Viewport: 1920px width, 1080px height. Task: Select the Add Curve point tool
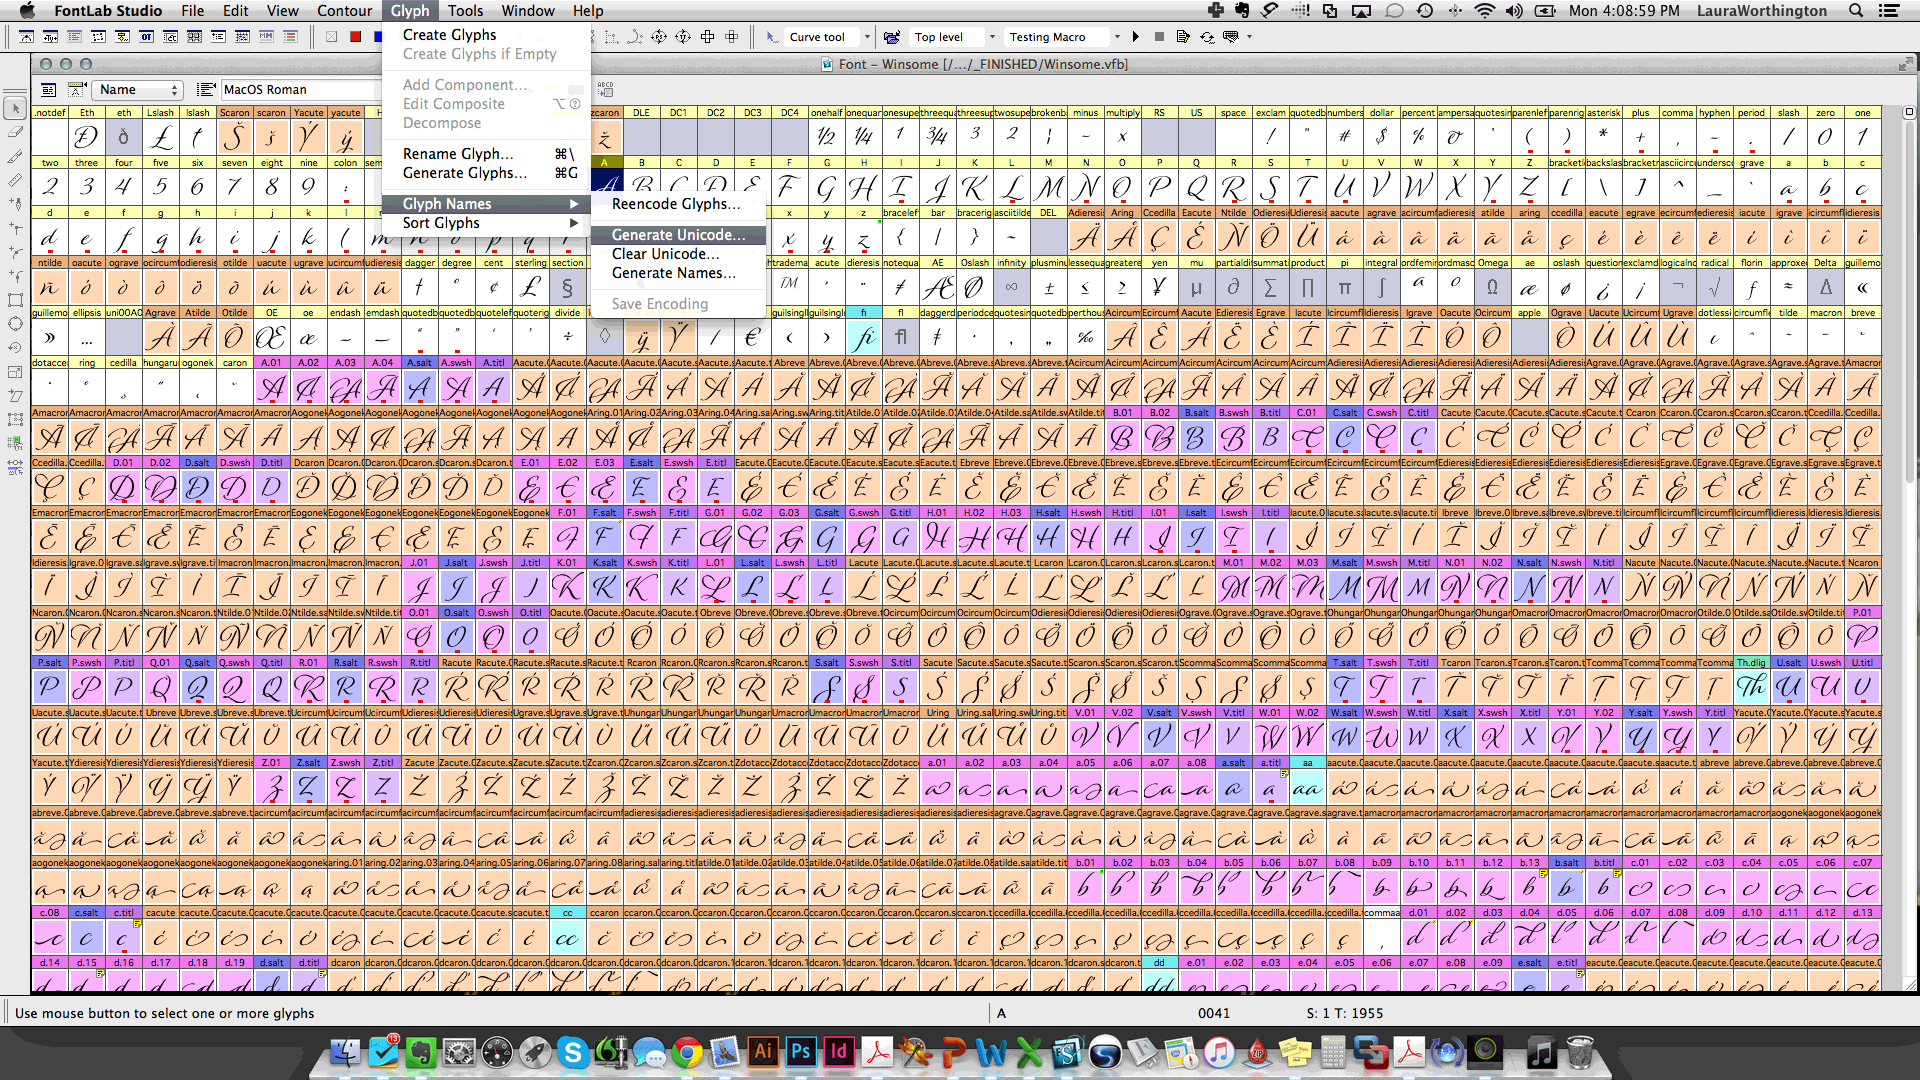click(x=15, y=252)
